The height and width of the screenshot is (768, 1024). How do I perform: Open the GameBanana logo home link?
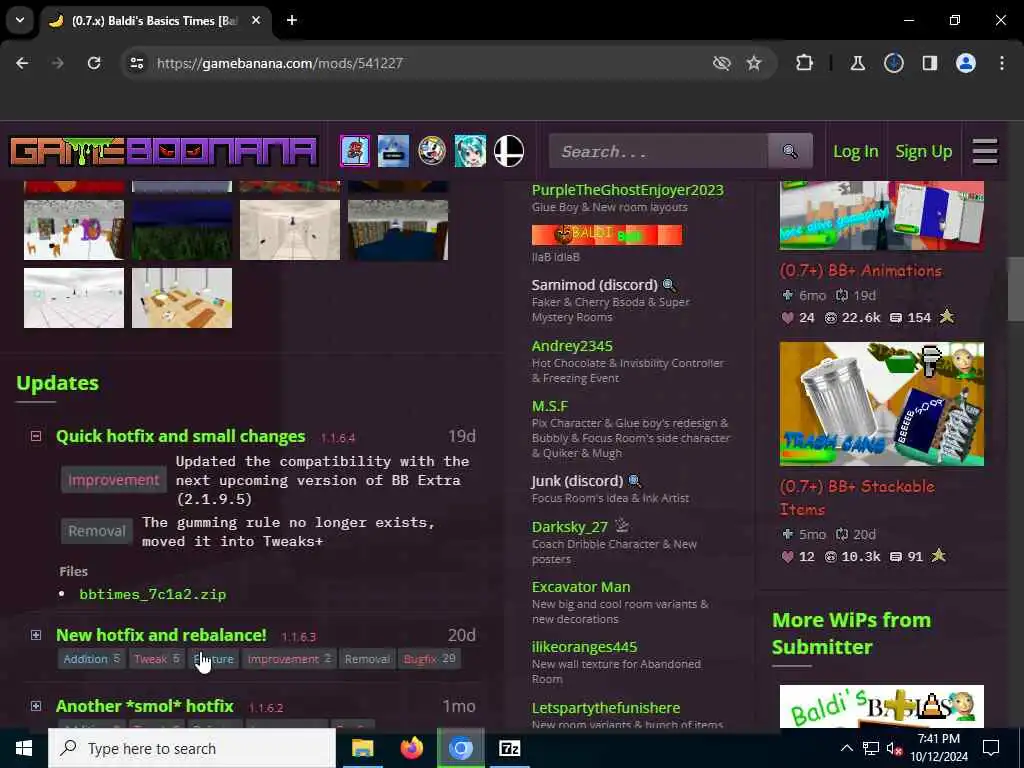(x=163, y=152)
